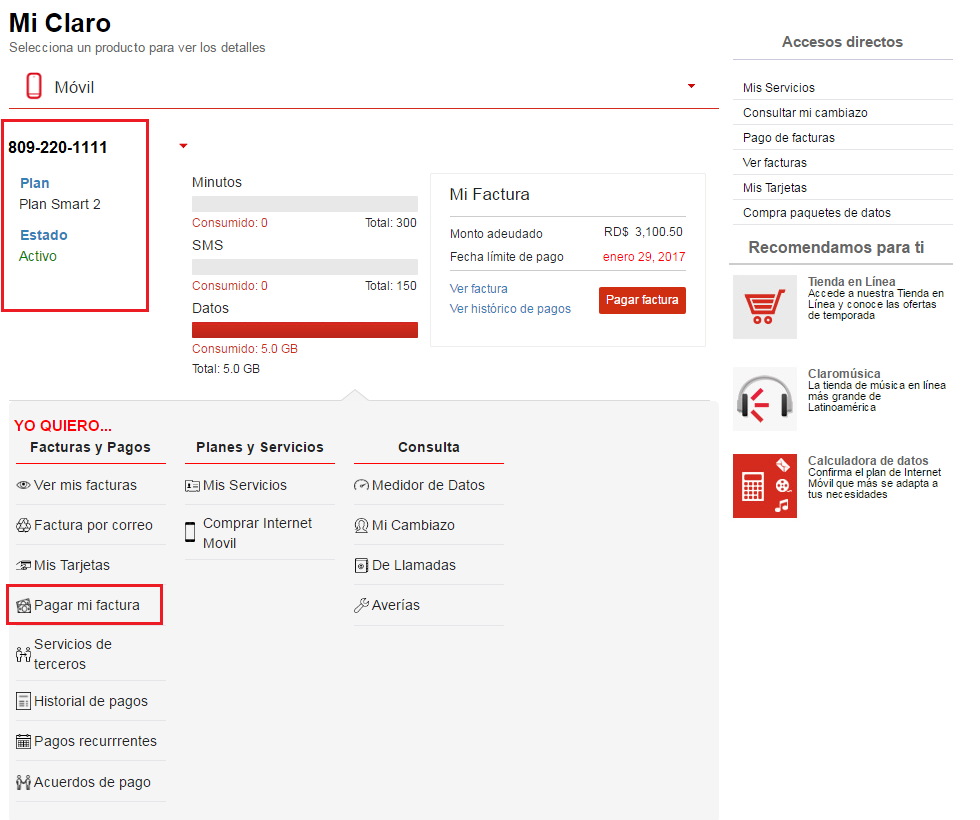This screenshot has width=980, height=820.
Task: Click the ID card icon beside Mis Servicios
Action: (x=192, y=486)
